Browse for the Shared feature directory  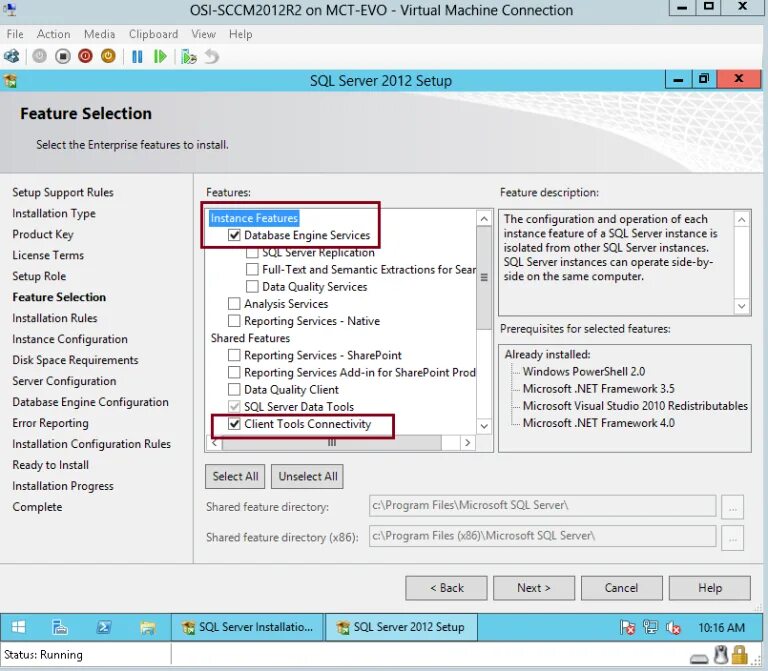point(733,507)
